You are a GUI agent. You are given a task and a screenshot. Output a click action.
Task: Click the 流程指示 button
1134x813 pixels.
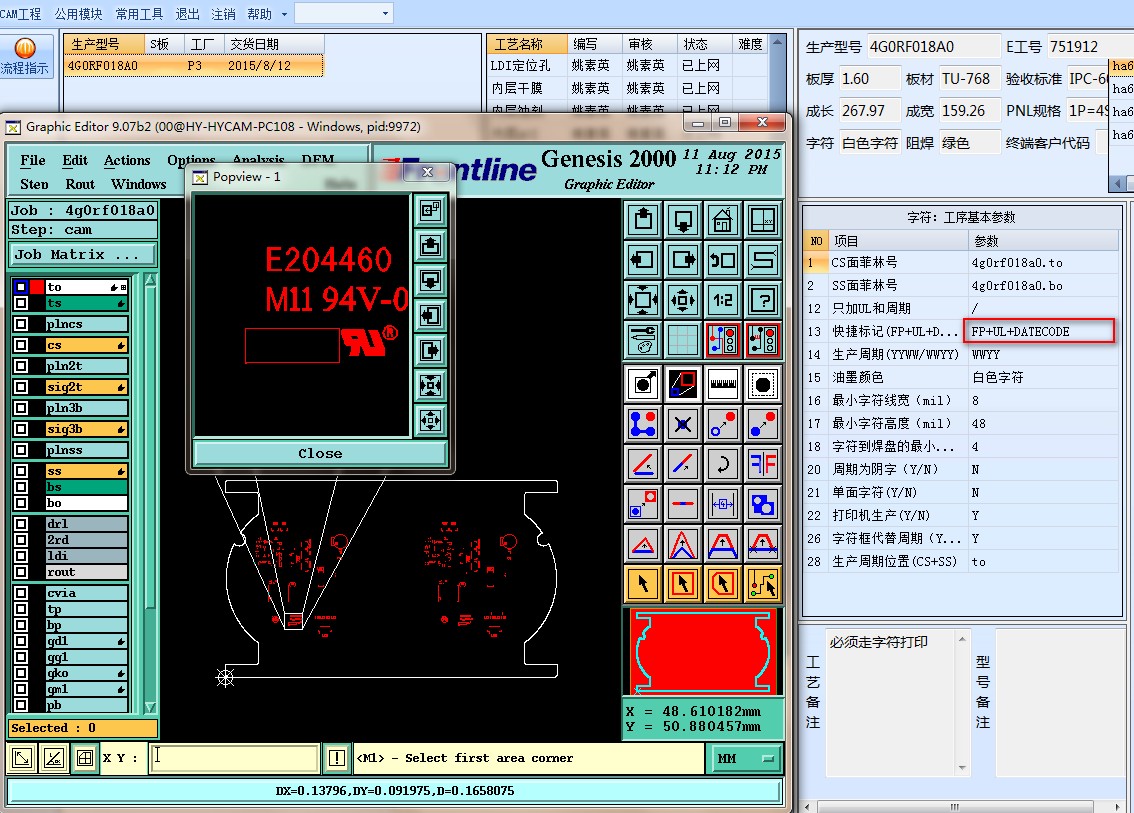(x=25, y=56)
